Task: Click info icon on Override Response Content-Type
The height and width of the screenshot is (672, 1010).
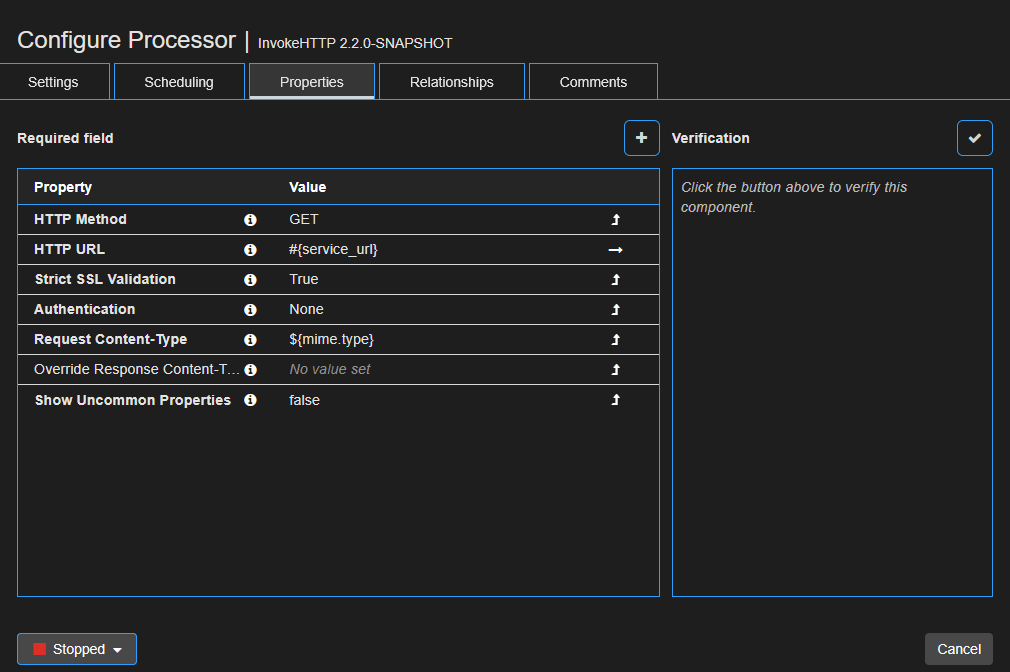Action: 250,369
